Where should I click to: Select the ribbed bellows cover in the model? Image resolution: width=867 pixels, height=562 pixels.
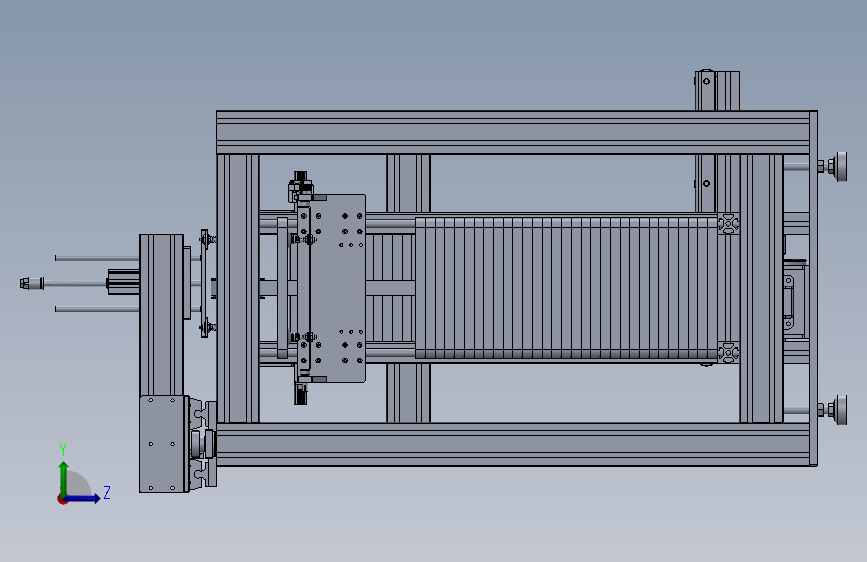[566, 288]
